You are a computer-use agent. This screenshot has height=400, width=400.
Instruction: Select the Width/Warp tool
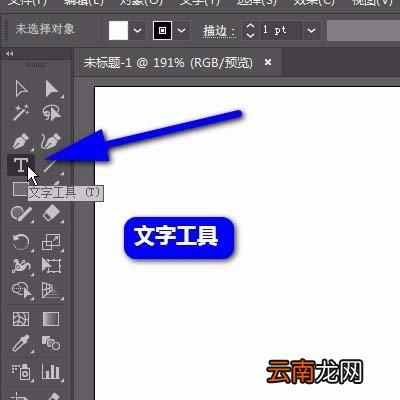(21, 266)
